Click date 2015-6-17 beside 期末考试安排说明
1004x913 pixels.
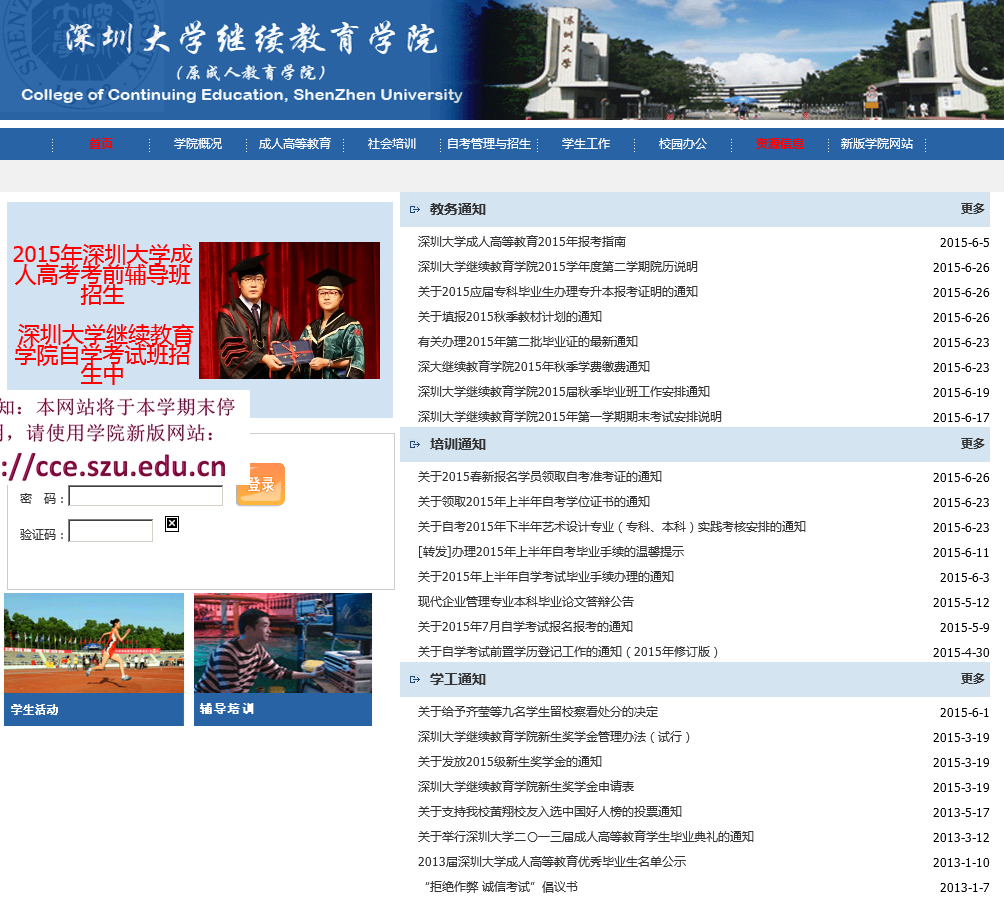pyautogui.click(x=961, y=417)
